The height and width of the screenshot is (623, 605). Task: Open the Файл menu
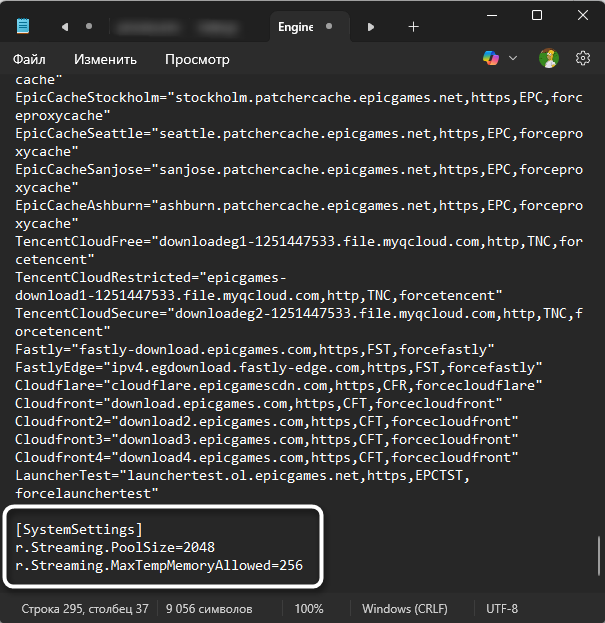tap(30, 59)
